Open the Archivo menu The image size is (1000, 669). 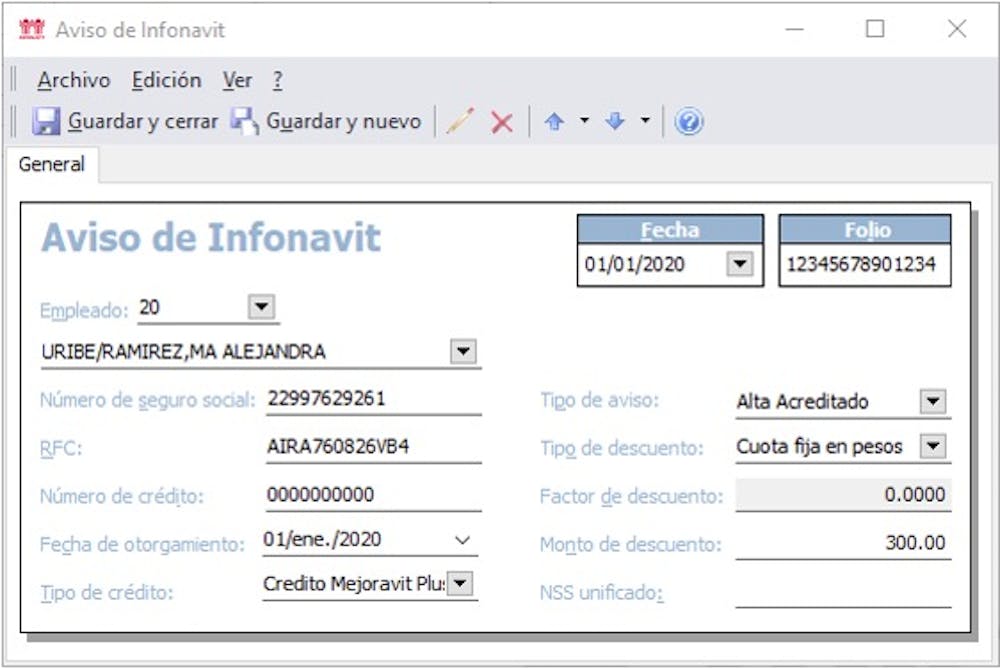[x=73, y=80]
